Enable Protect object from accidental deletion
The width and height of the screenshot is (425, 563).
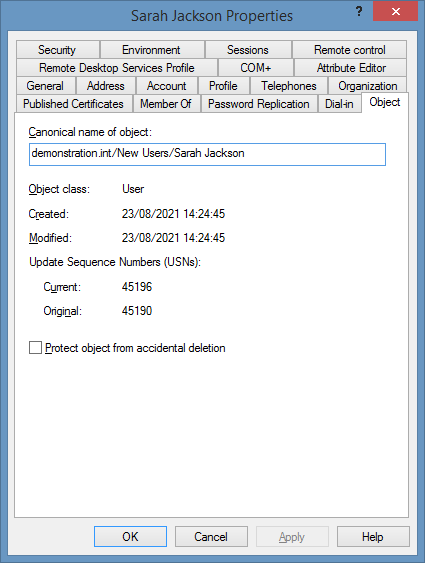(35, 348)
